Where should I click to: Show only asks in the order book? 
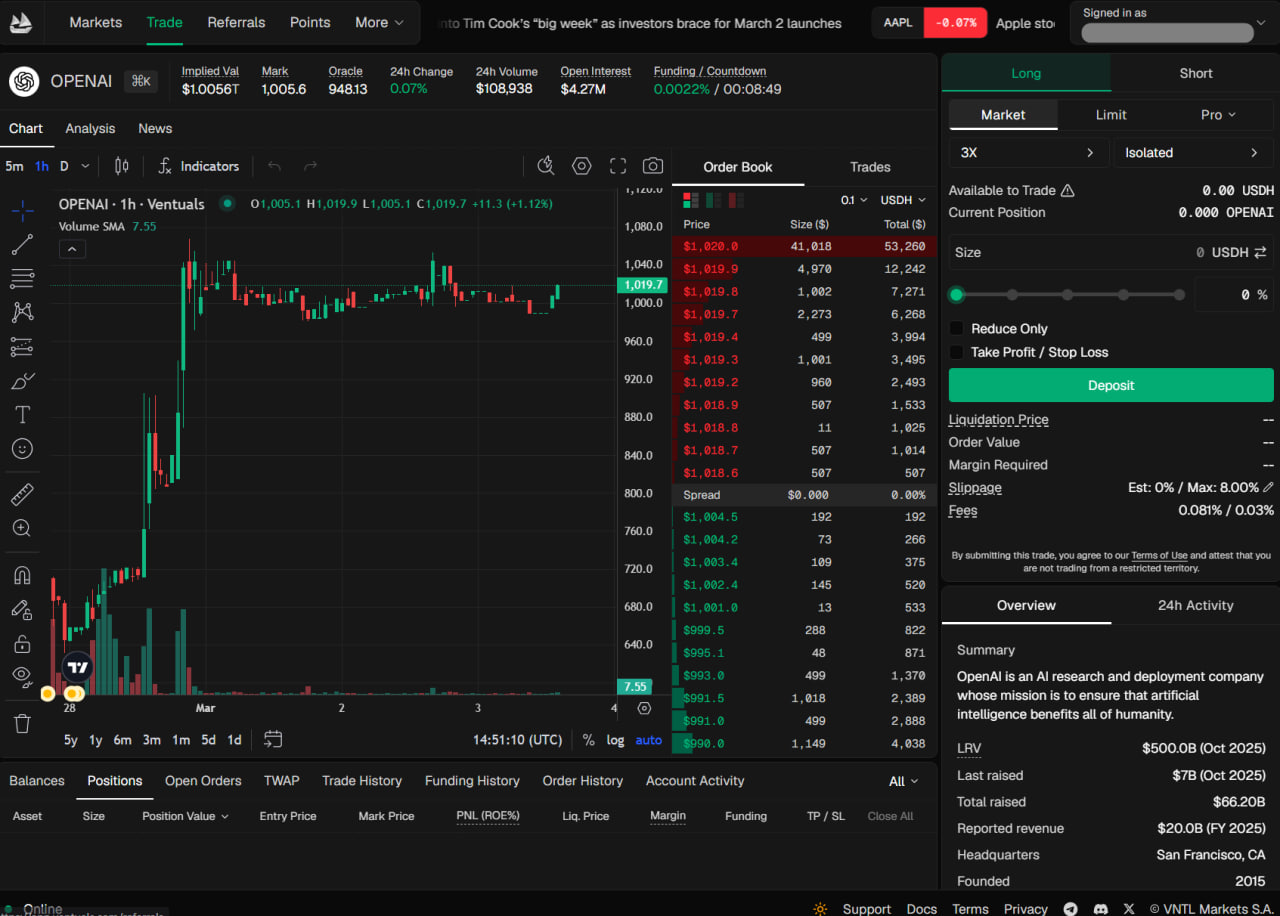(x=735, y=199)
